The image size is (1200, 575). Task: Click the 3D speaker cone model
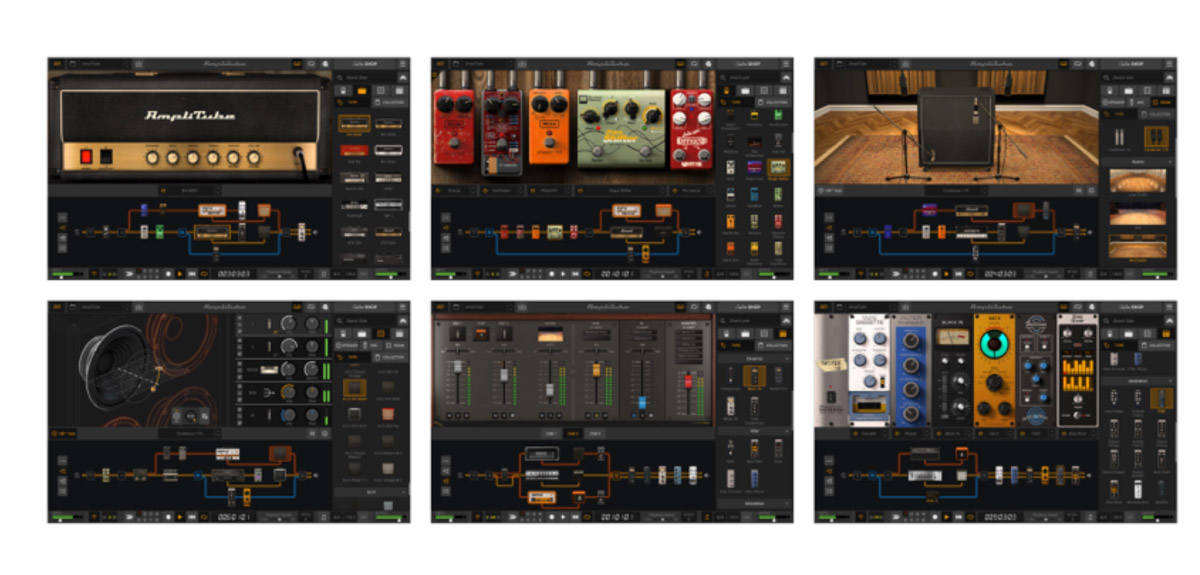click(x=118, y=367)
